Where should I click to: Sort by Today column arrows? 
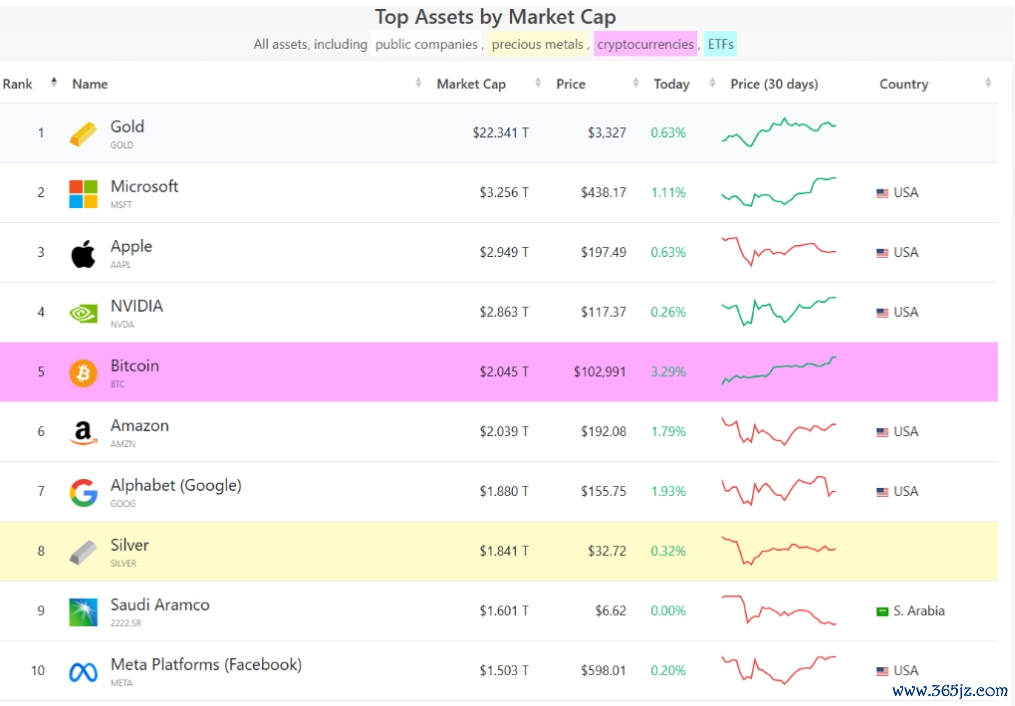(x=712, y=83)
